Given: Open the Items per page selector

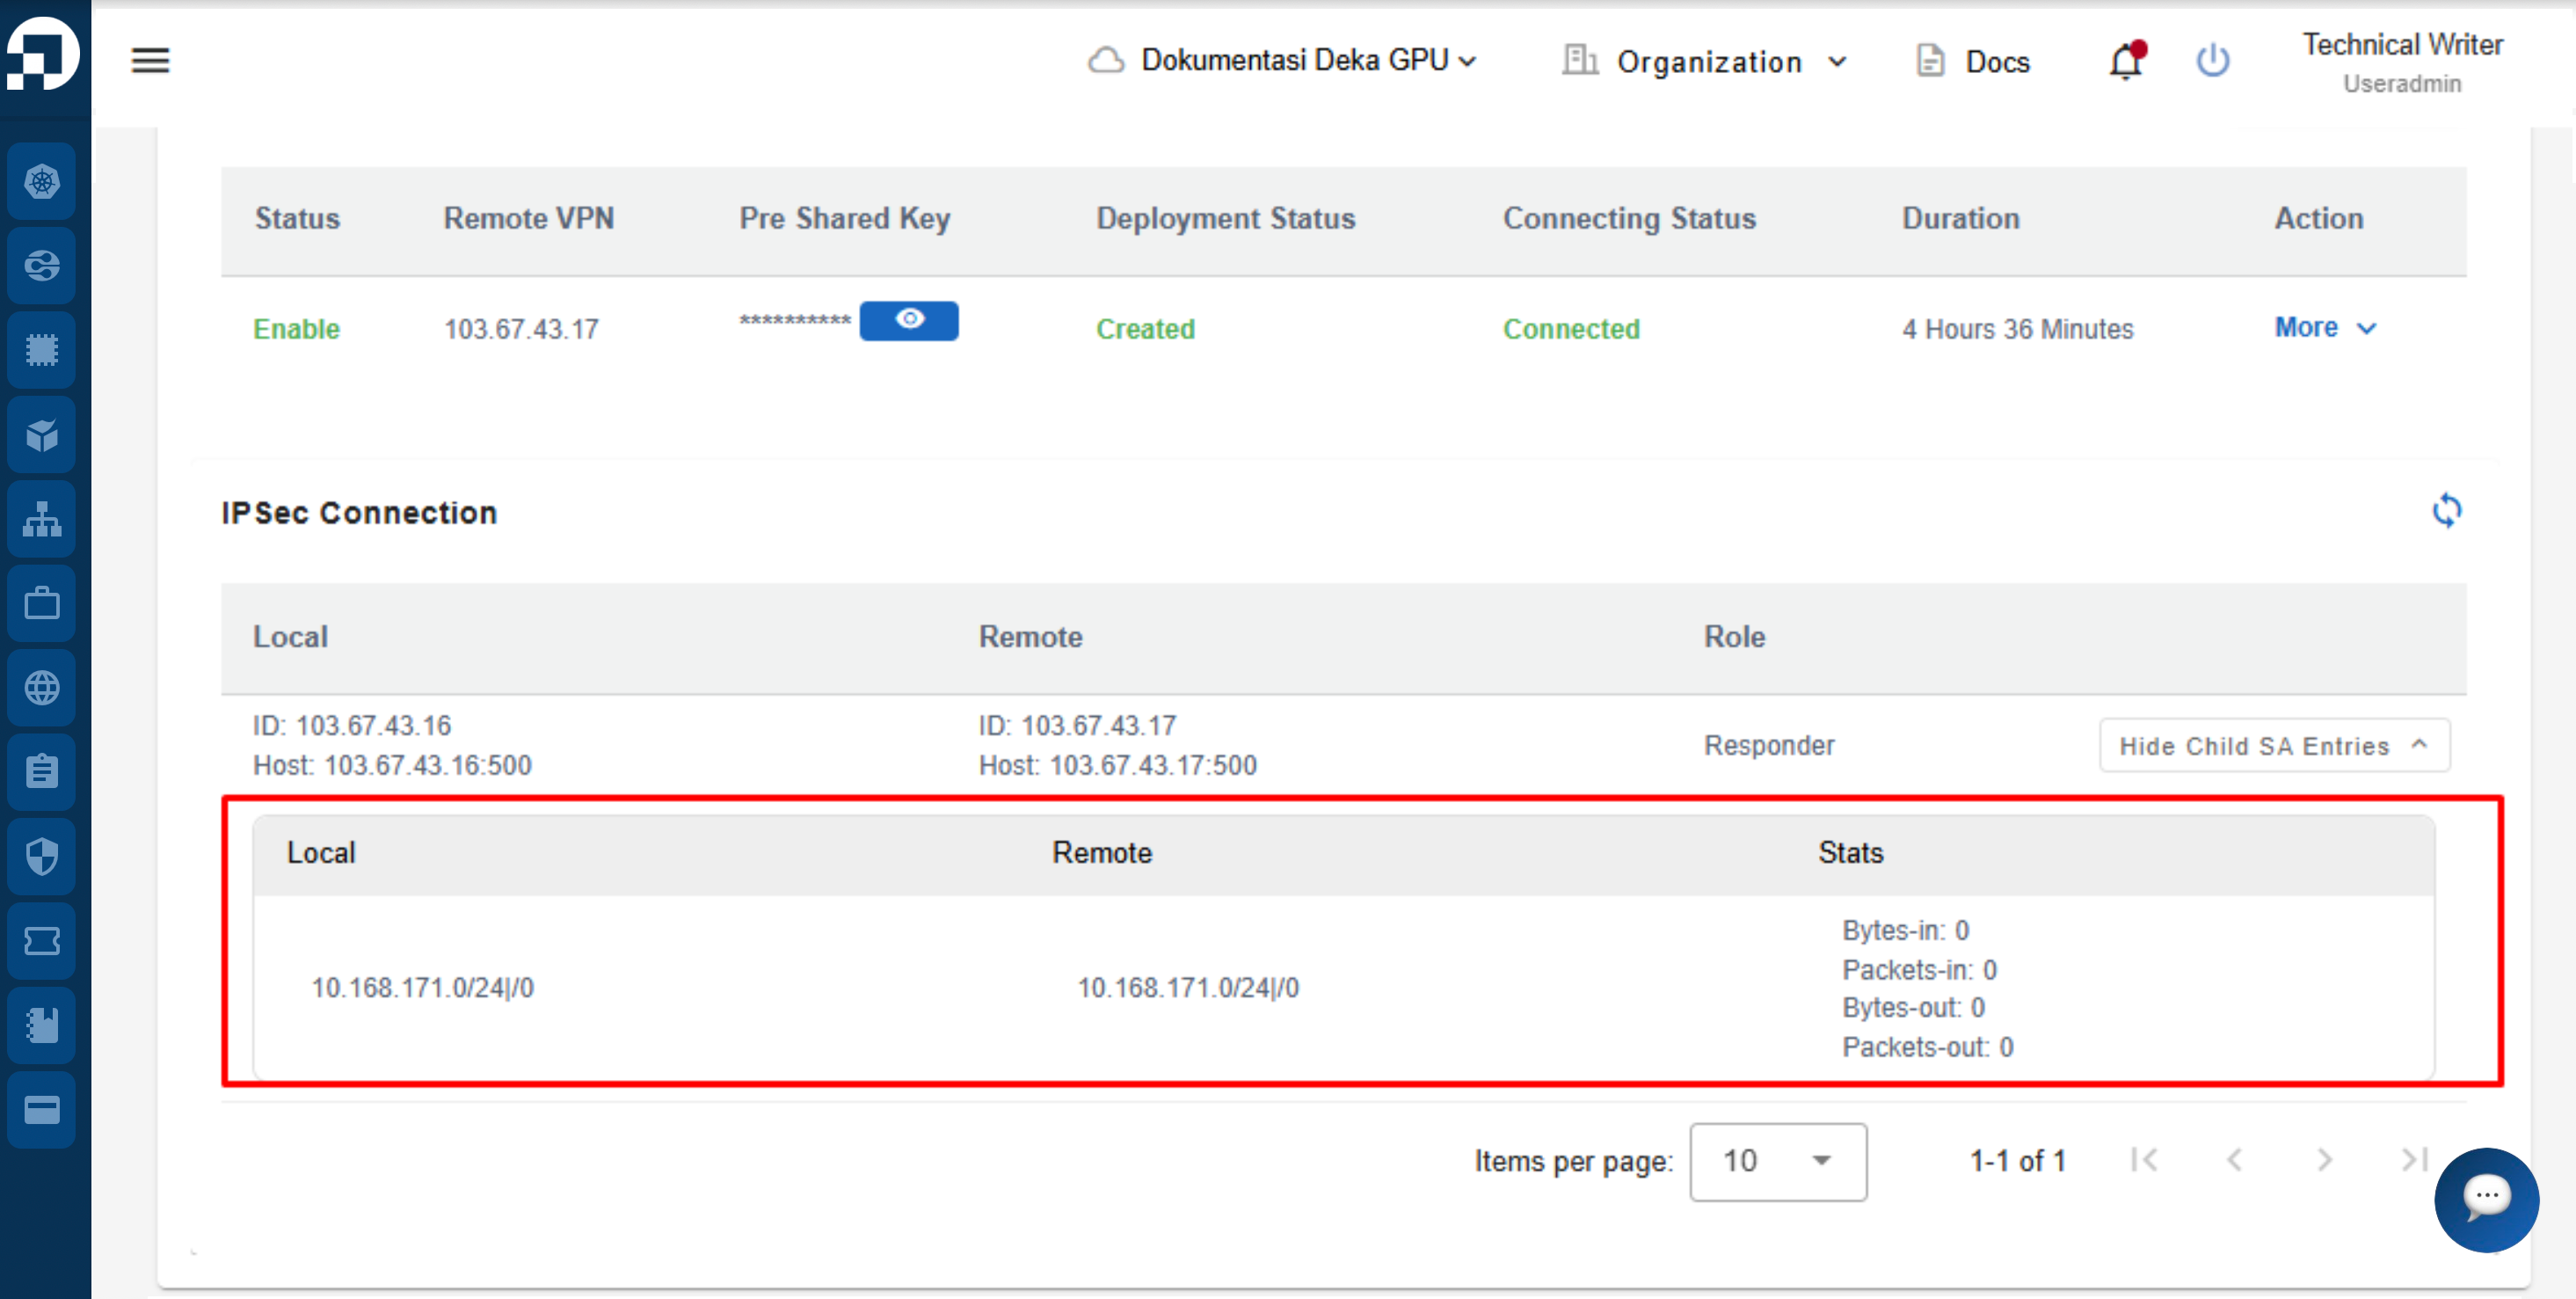Looking at the screenshot, I should pos(1777,1161).
